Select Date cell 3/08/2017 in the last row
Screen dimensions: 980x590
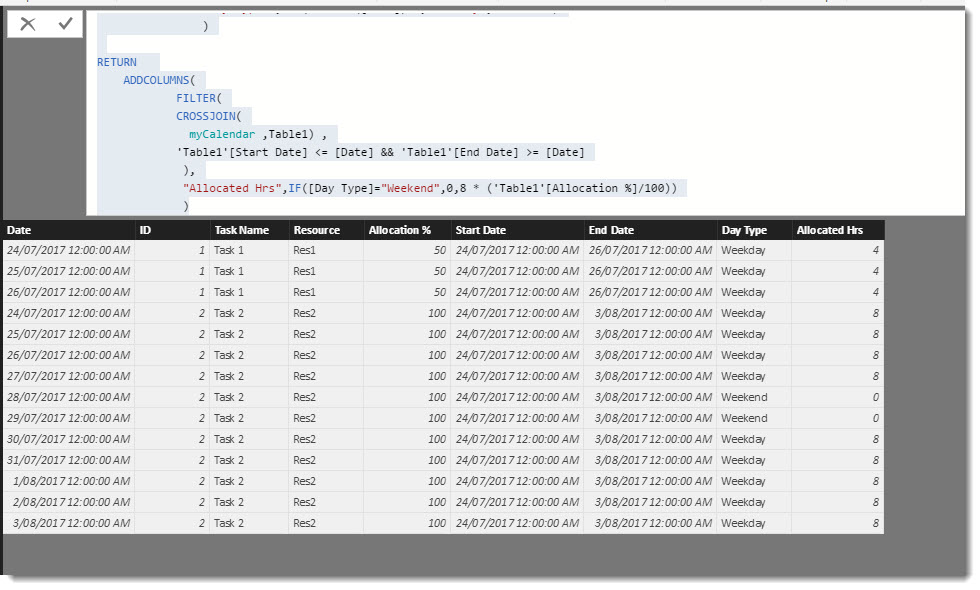pos(69,523)
